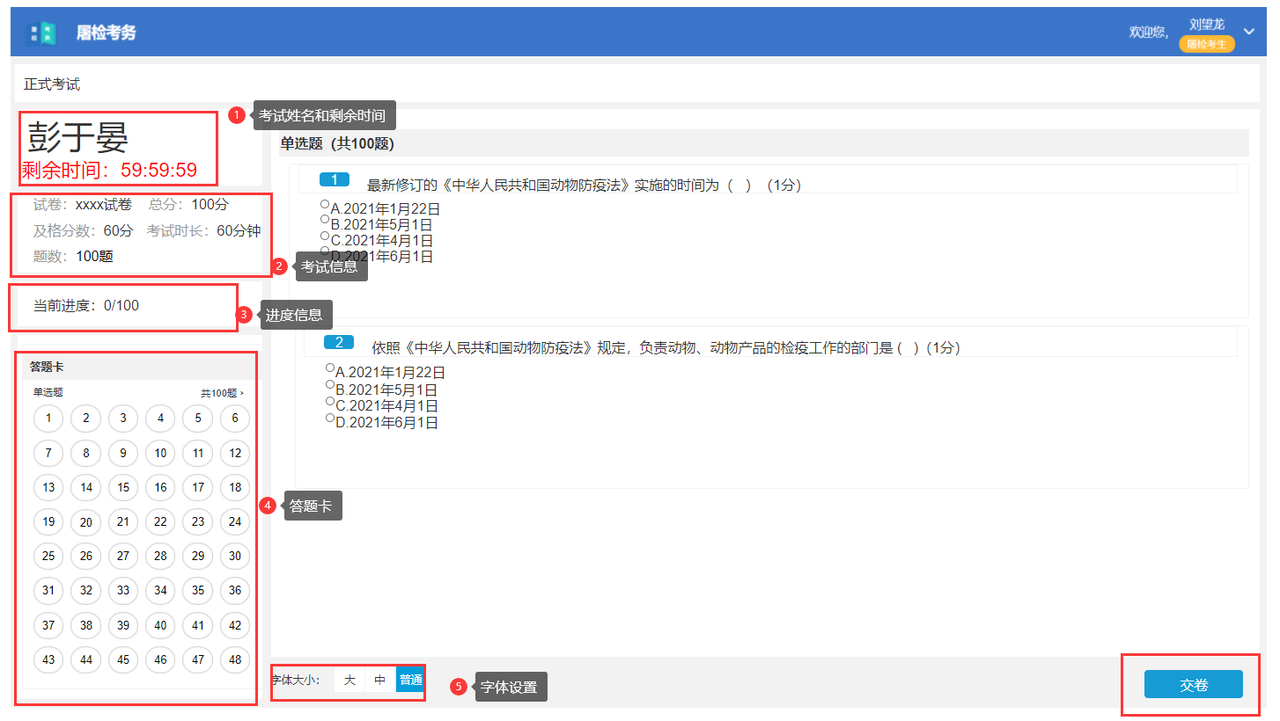Go to question 12 in answer card

(x=235, y=453)
